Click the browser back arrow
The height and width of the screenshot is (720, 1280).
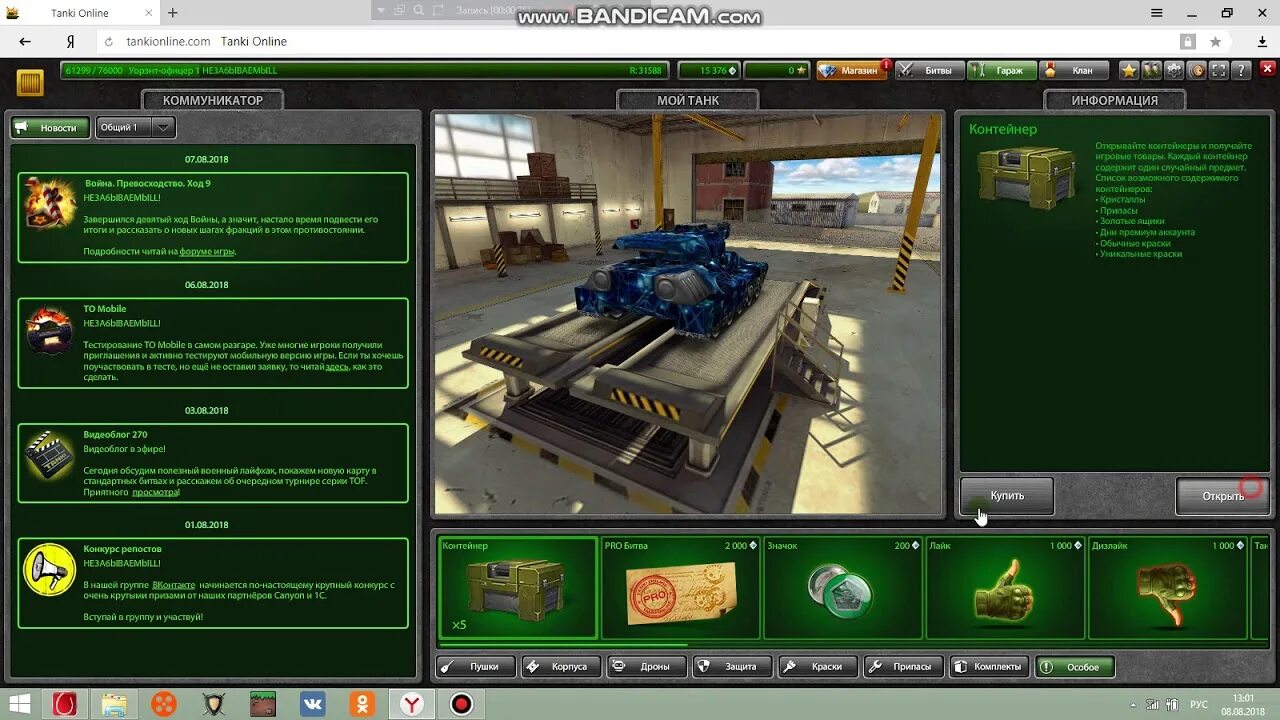(x=25, y=41)
